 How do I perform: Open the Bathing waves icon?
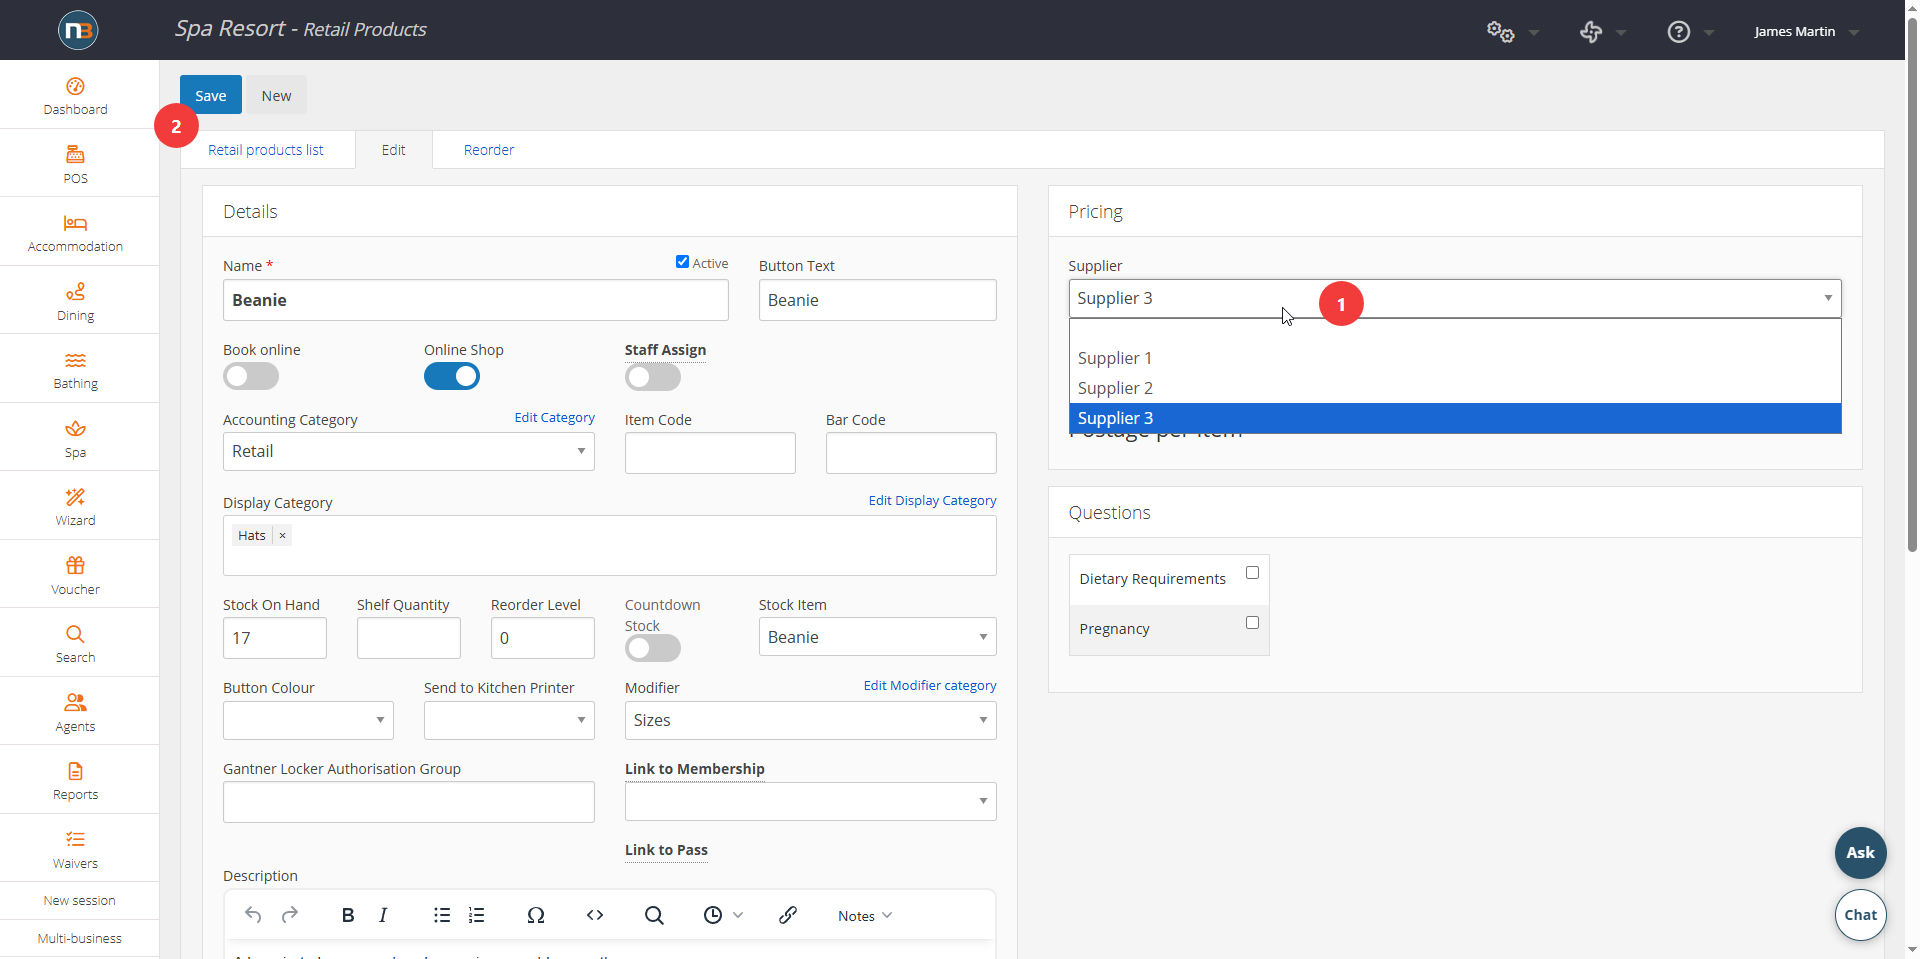pyautogui.click(x=75, y=360)
